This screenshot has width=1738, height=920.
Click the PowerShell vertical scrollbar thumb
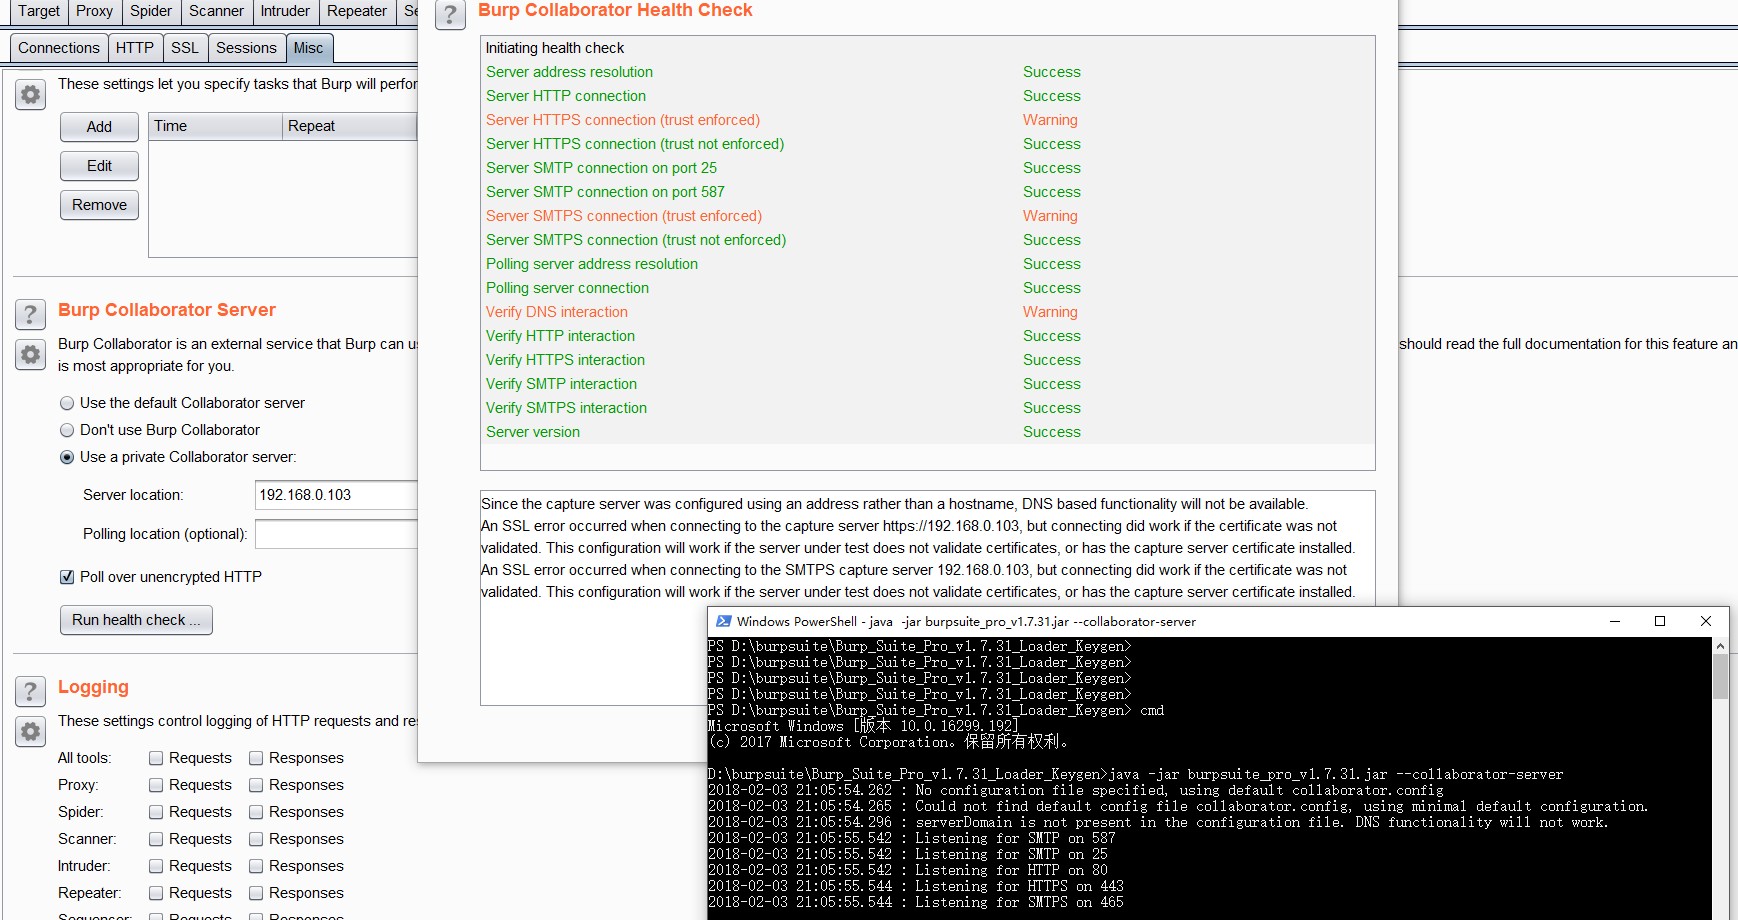point(1720,677)
